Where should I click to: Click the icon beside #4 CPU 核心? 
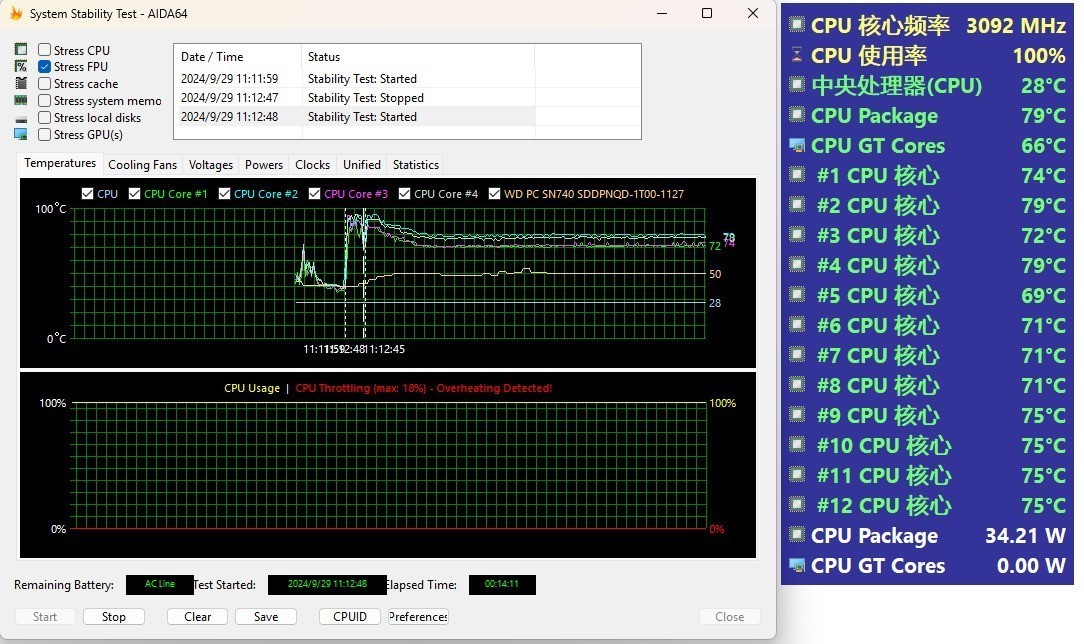pyautogui.click(x=796, y=264)
